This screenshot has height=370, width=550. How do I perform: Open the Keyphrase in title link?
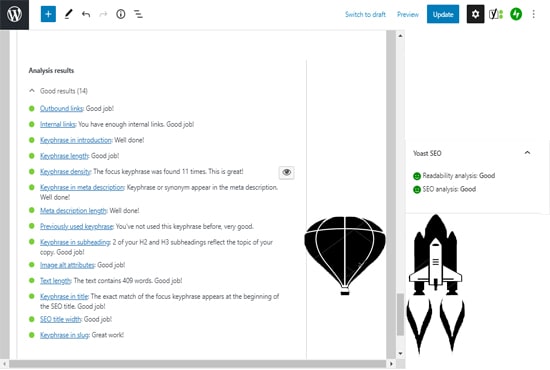pyautogui.click(x=64, y=297)
